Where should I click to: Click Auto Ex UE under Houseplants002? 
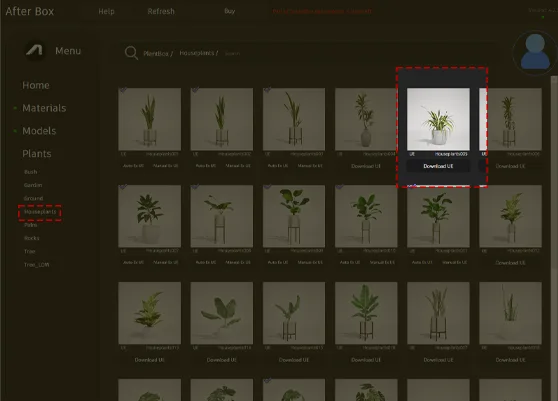click(206, 166)
